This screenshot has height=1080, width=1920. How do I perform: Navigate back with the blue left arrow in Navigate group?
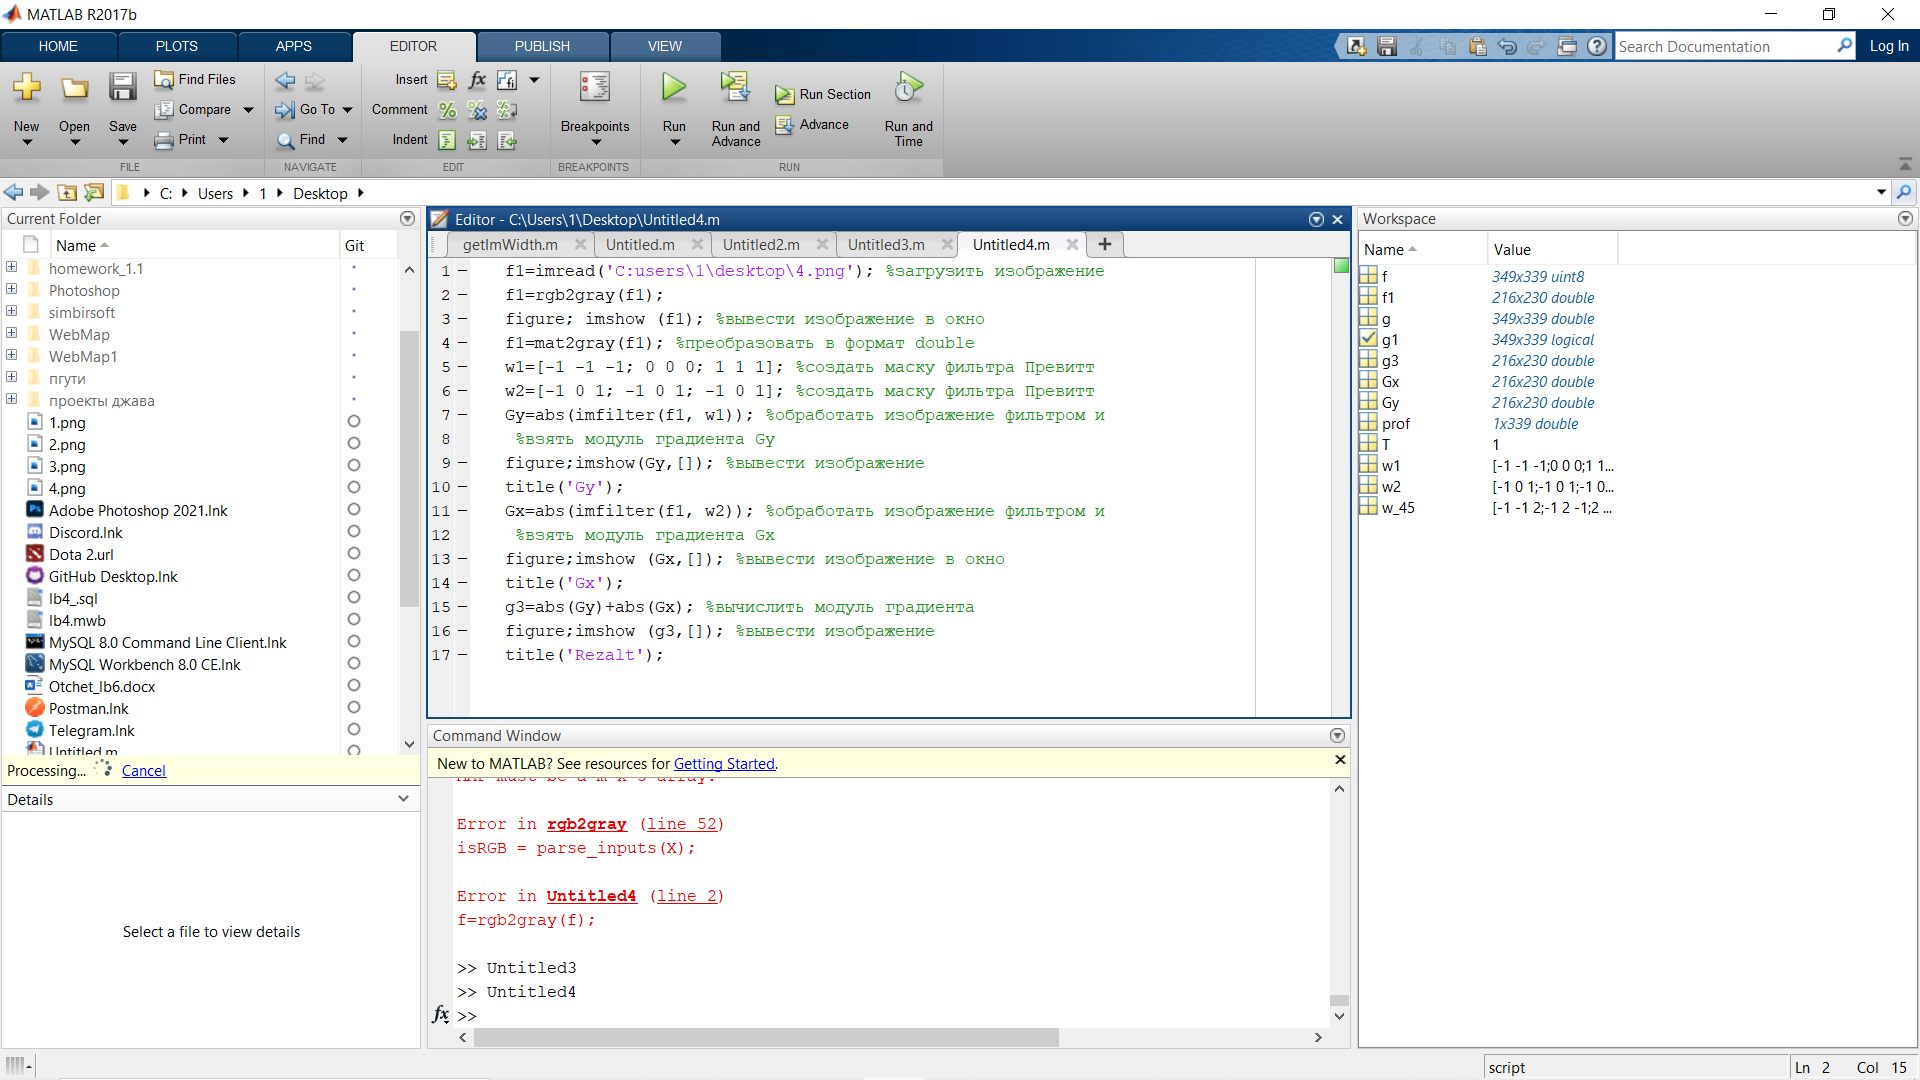point(285,80)
